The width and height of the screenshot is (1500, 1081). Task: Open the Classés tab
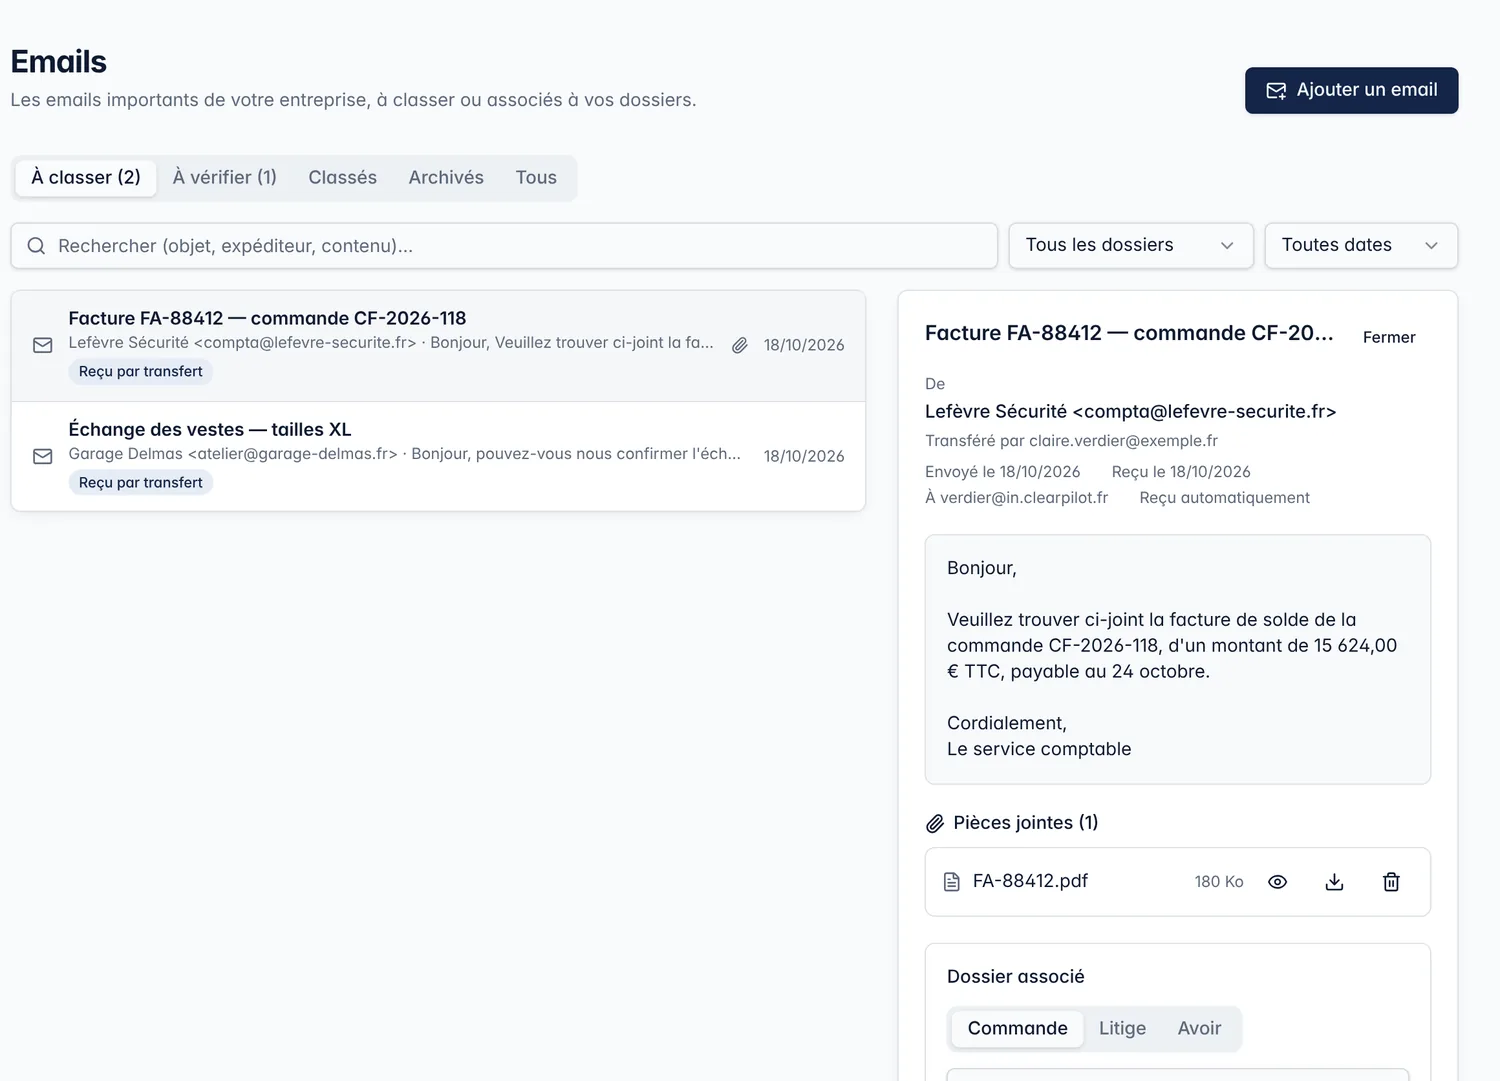pyautogui.click(x=343, y=178)
